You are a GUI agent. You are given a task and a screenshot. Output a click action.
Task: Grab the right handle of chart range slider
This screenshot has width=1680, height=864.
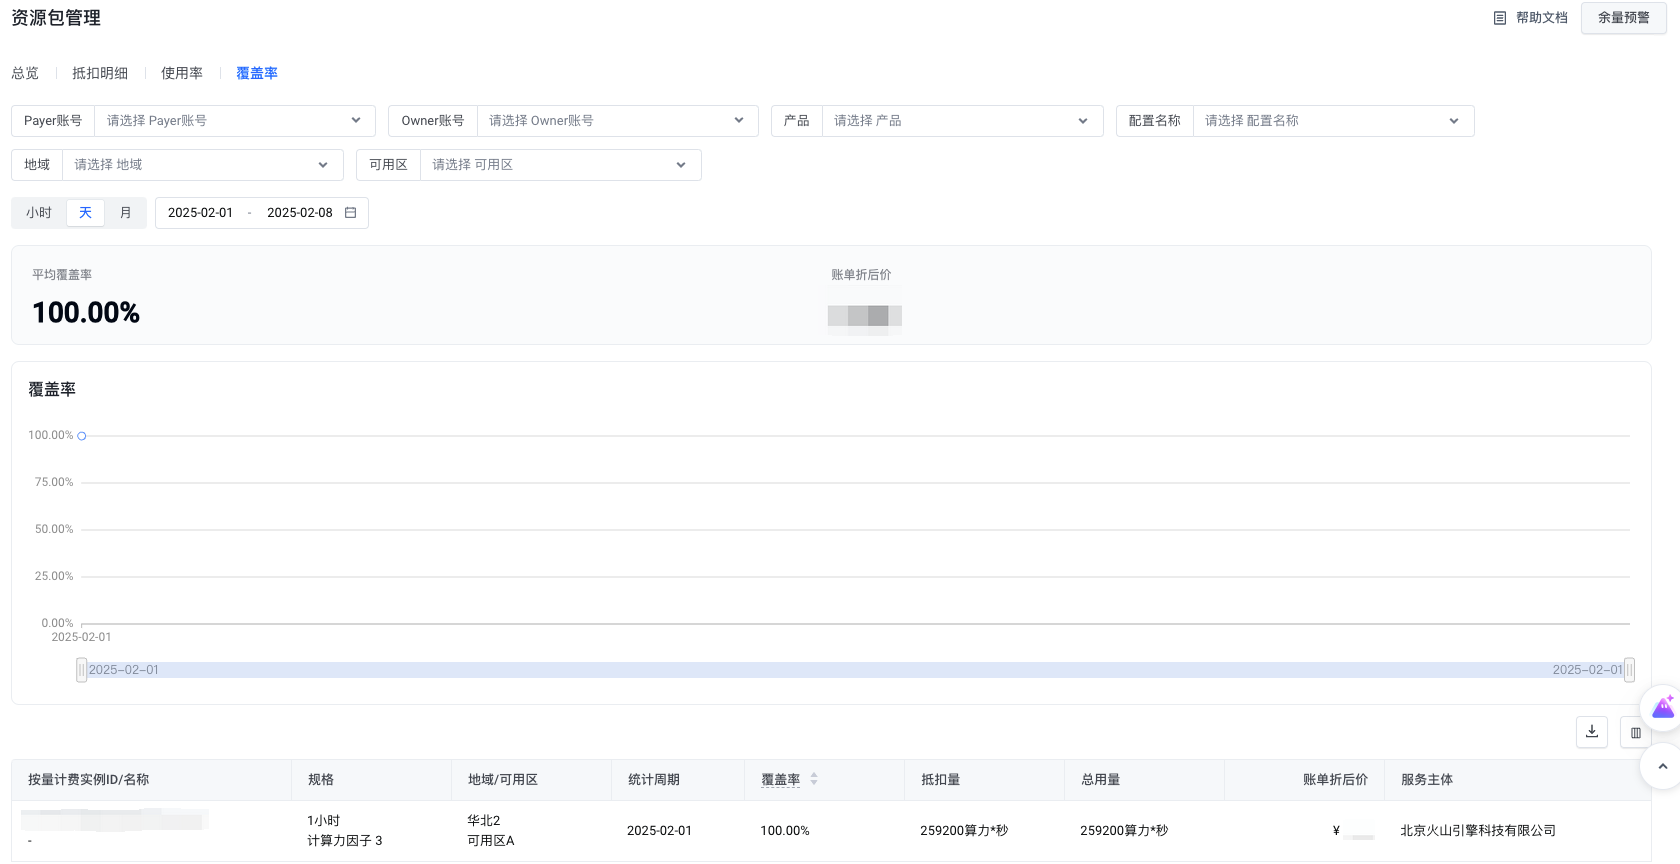click(1629, 670)
